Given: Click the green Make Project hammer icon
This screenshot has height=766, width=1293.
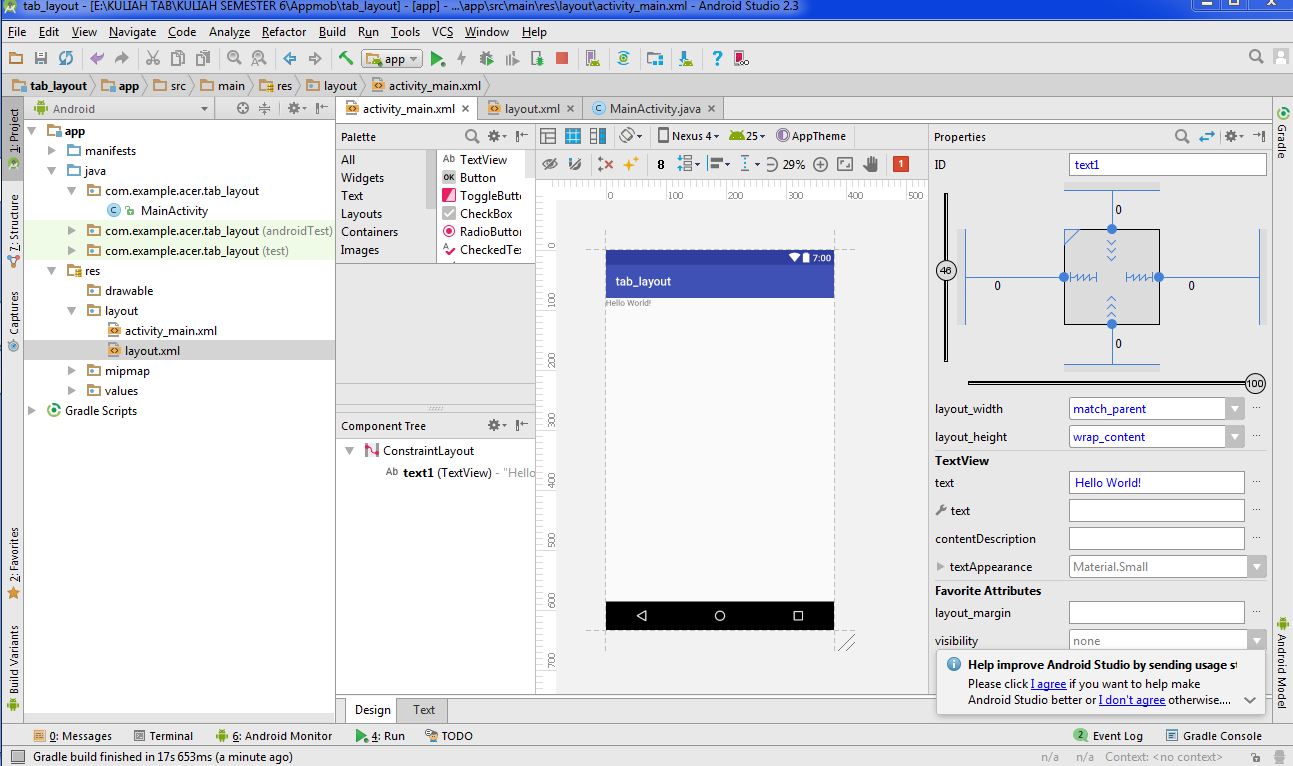Looking at the screenshot, I should click(x=346, y=59).
